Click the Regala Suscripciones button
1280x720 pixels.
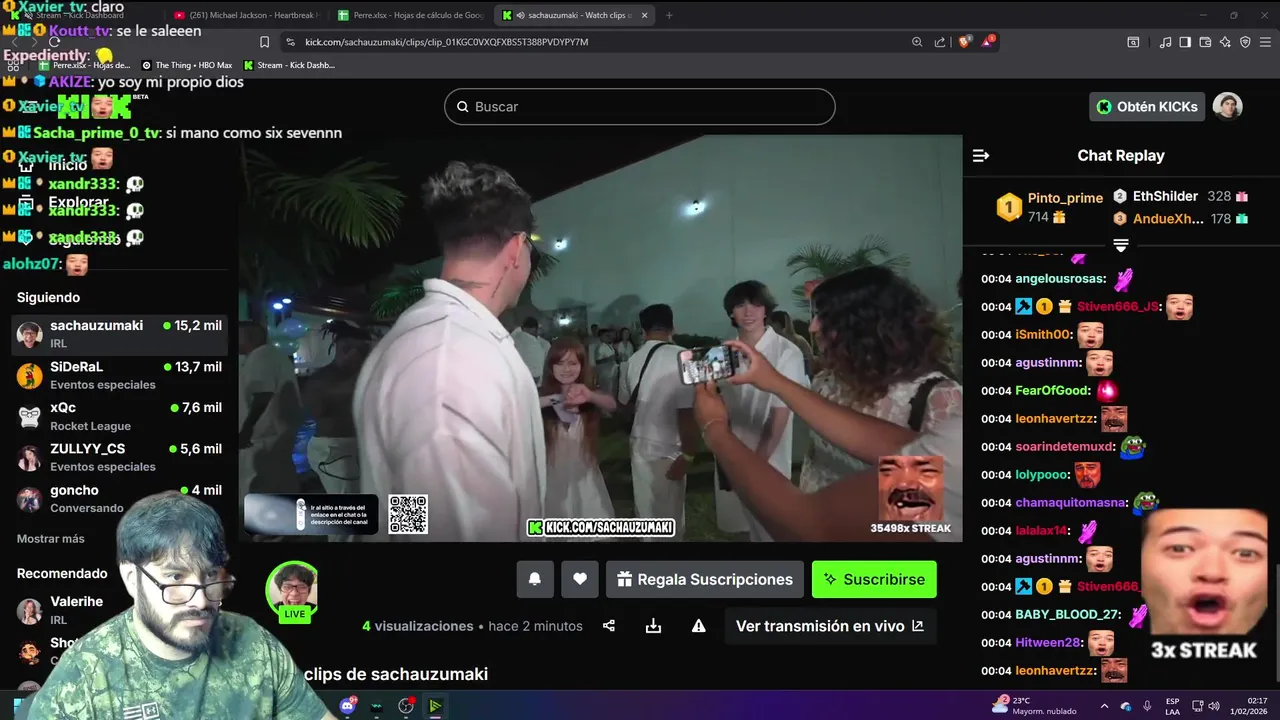tap(705, 579)
